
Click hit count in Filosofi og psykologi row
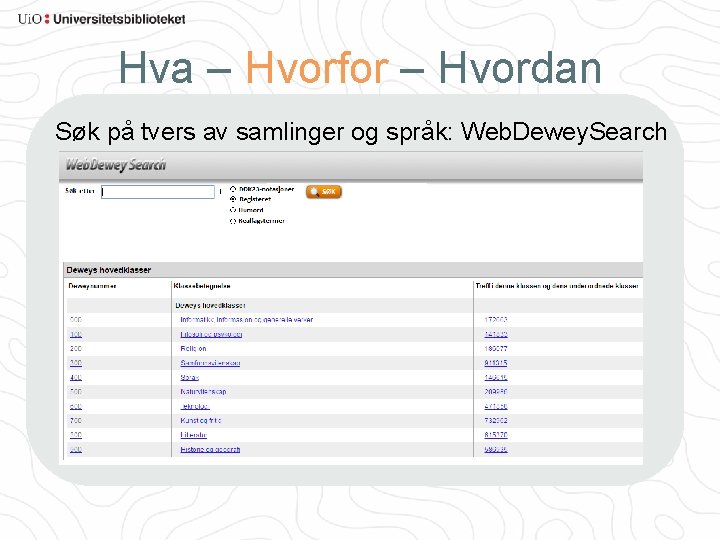click(x=496, y=334)
